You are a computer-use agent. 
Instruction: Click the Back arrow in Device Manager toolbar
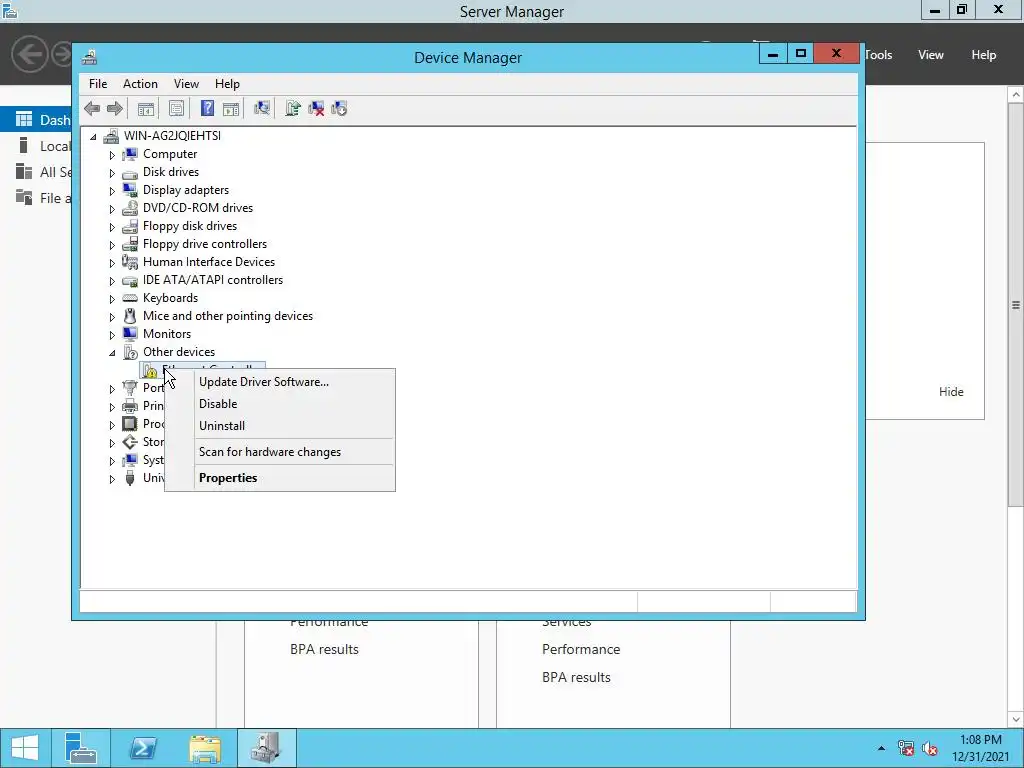(x=92, y=108)
